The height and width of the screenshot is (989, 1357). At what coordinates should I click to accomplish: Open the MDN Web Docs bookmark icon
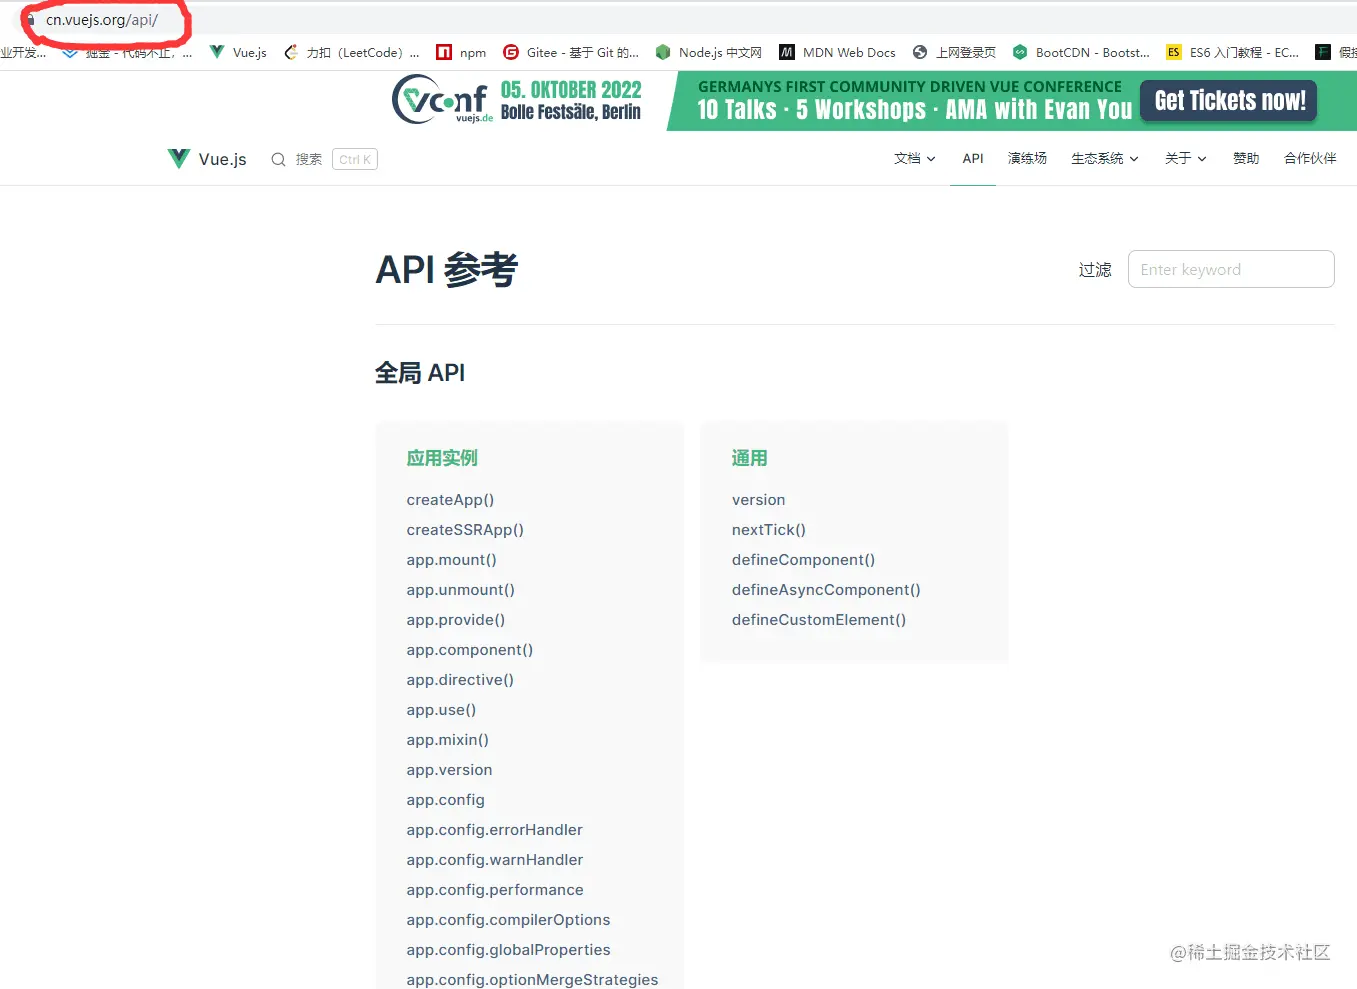click(786, 51)
